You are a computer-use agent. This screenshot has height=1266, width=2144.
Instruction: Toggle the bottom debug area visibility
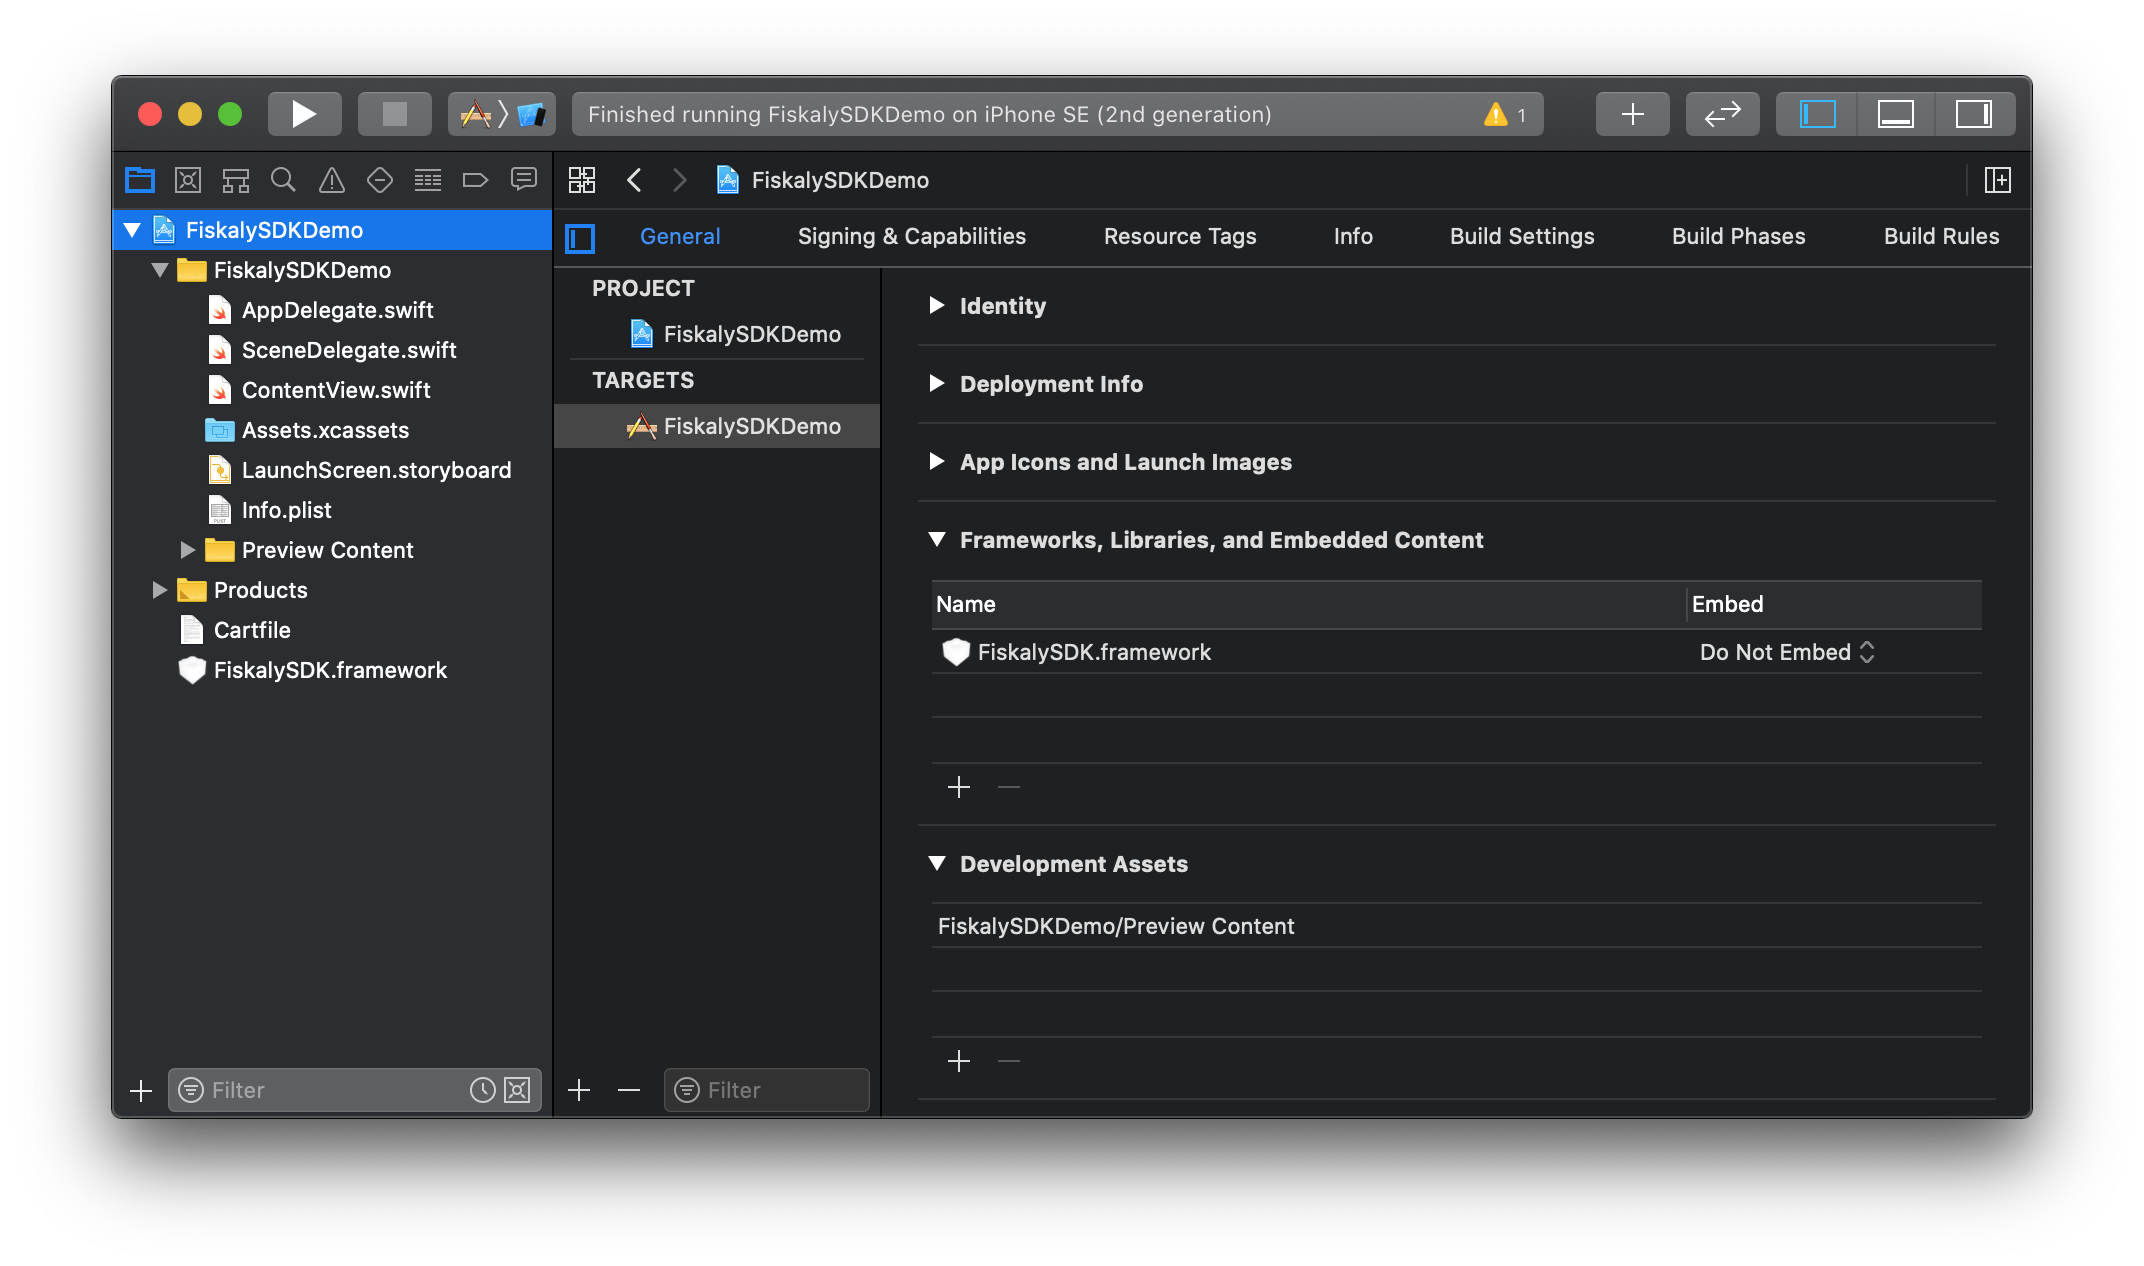pos(1895,114)
